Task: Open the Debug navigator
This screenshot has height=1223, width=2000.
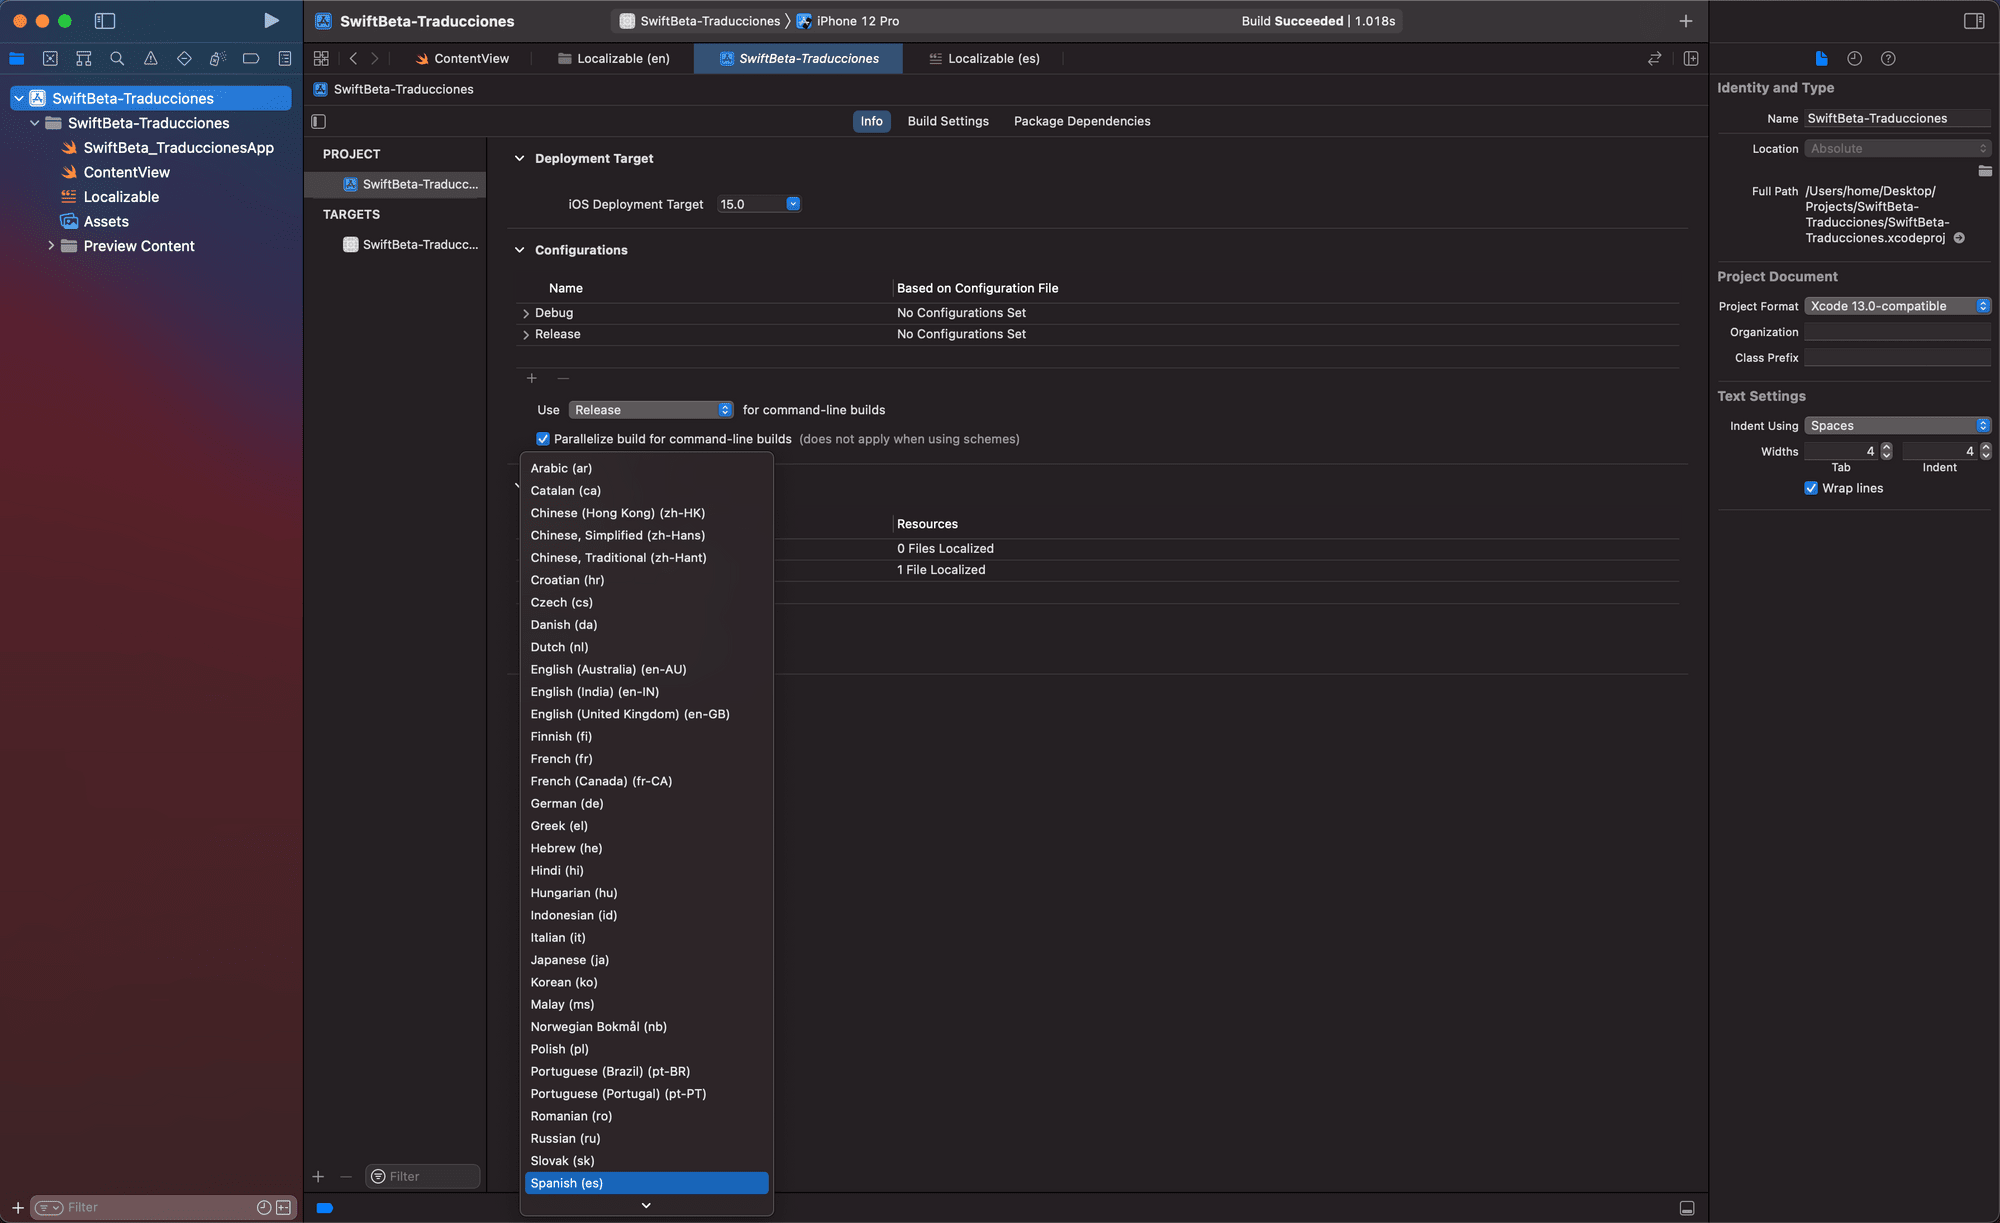Action: point(217,59)
